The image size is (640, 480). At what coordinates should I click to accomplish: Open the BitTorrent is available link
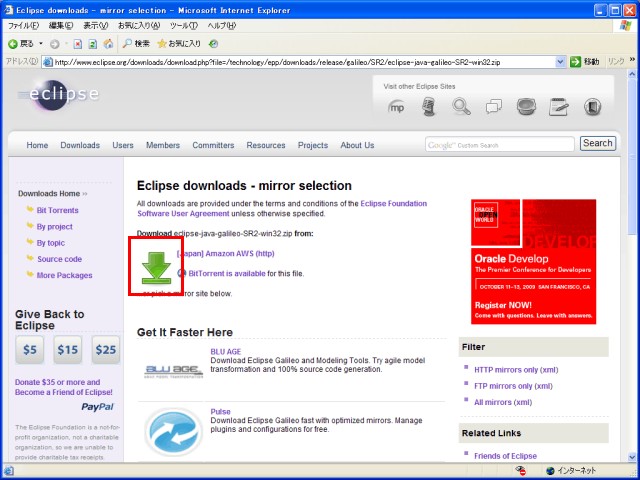click(x=227, y=273)
